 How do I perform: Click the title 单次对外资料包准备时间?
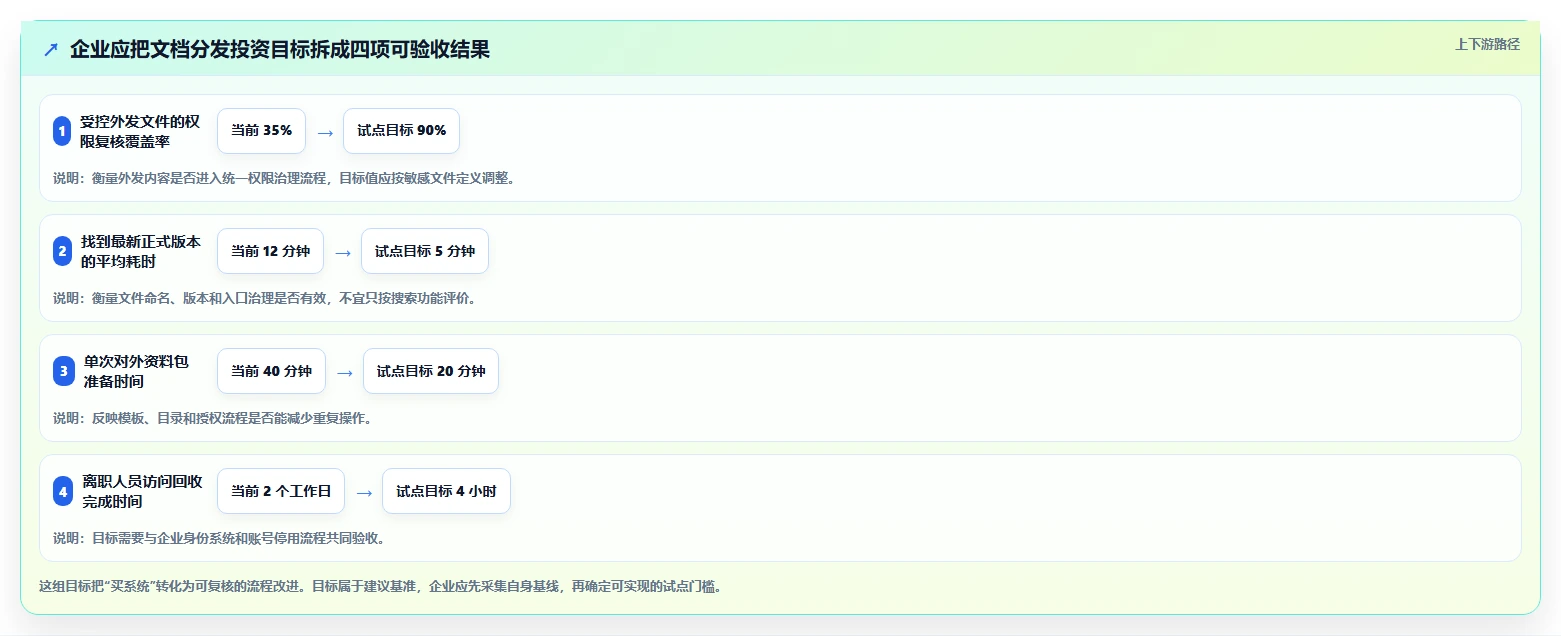pos(136,371)
